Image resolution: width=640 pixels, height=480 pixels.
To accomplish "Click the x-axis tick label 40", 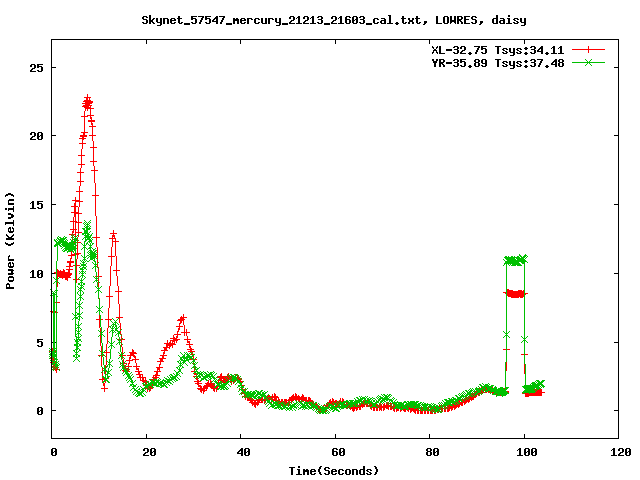I will (x=243, y=452).
